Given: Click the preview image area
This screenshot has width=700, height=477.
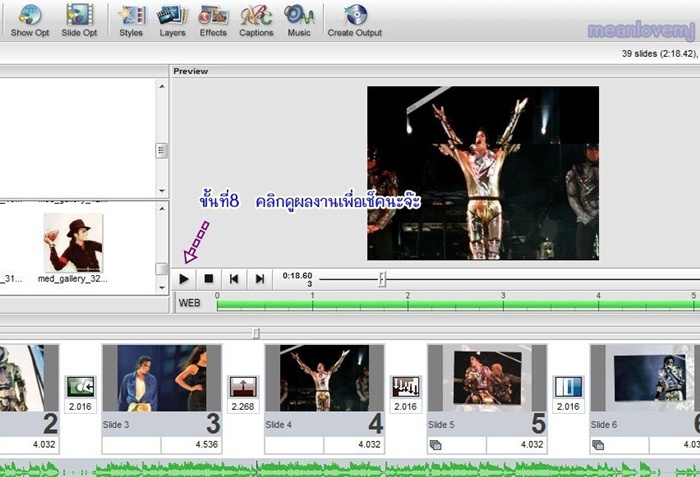Looking at the screenshot, I should coord(483,173).
